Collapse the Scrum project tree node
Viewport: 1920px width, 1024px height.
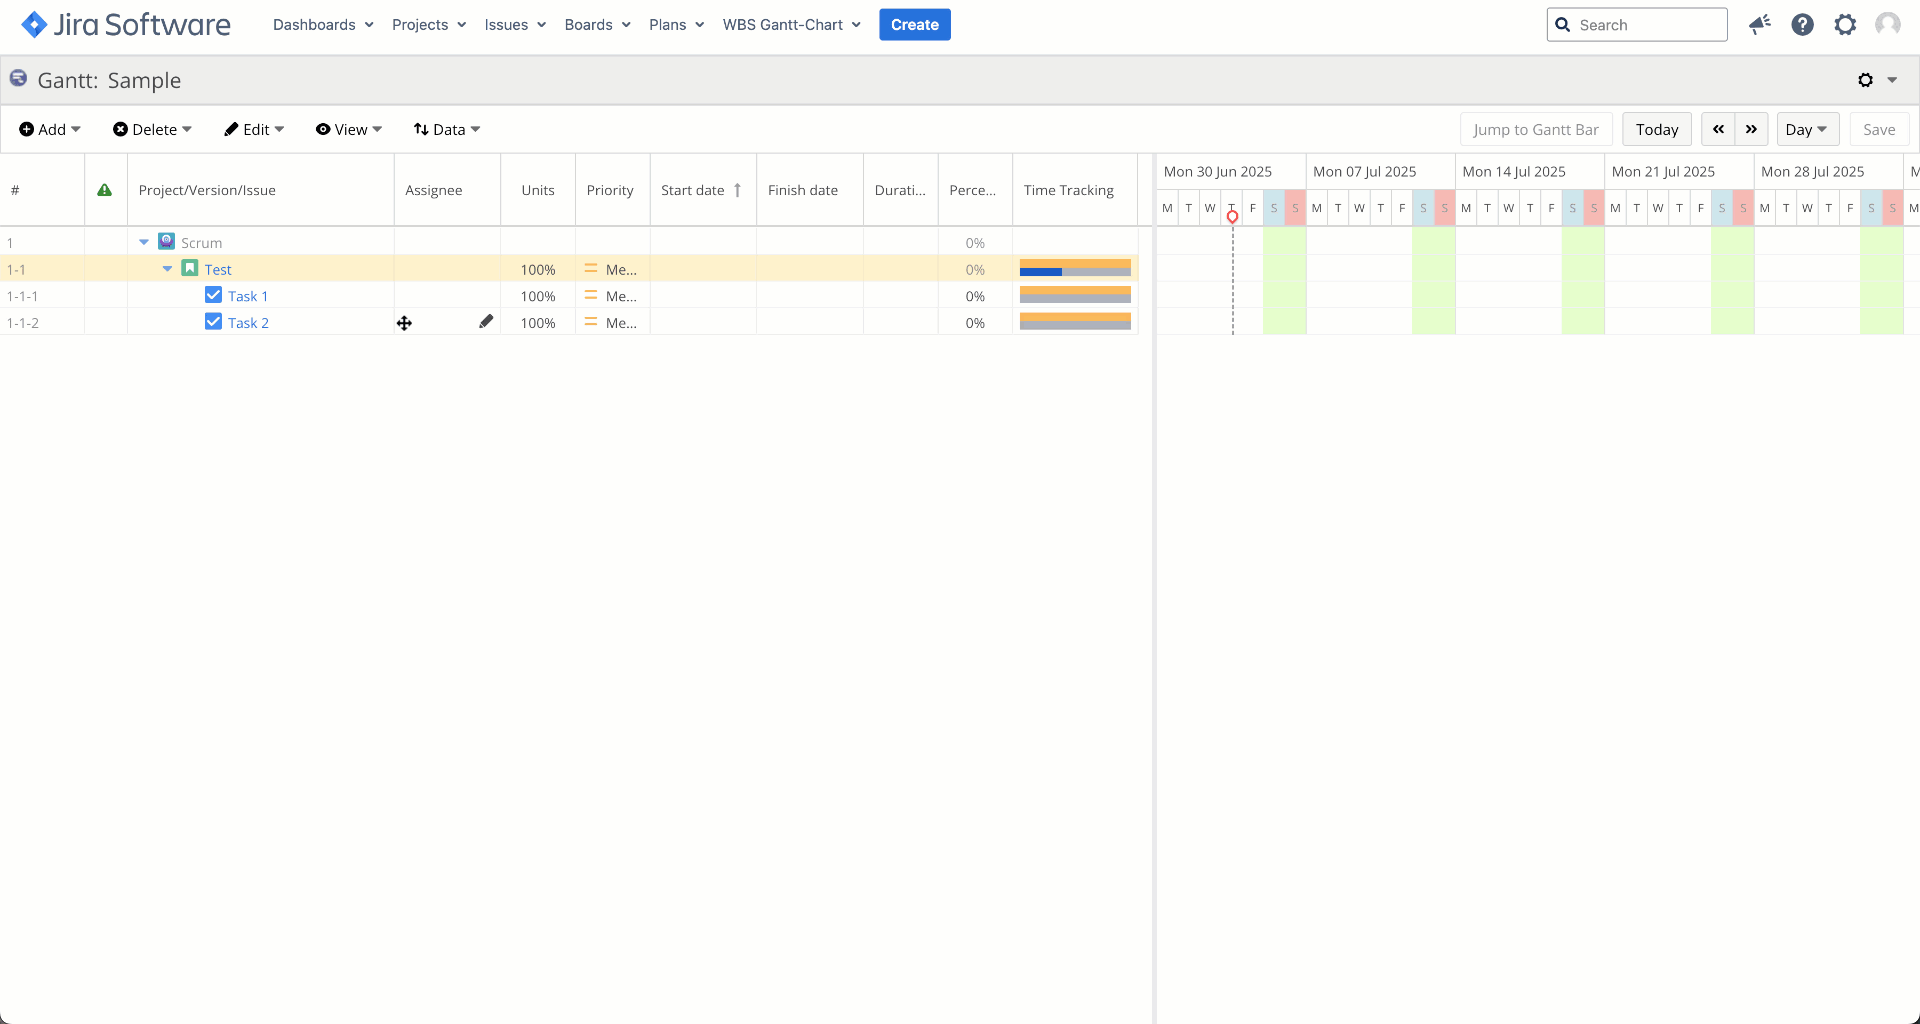tap(144, 242)
